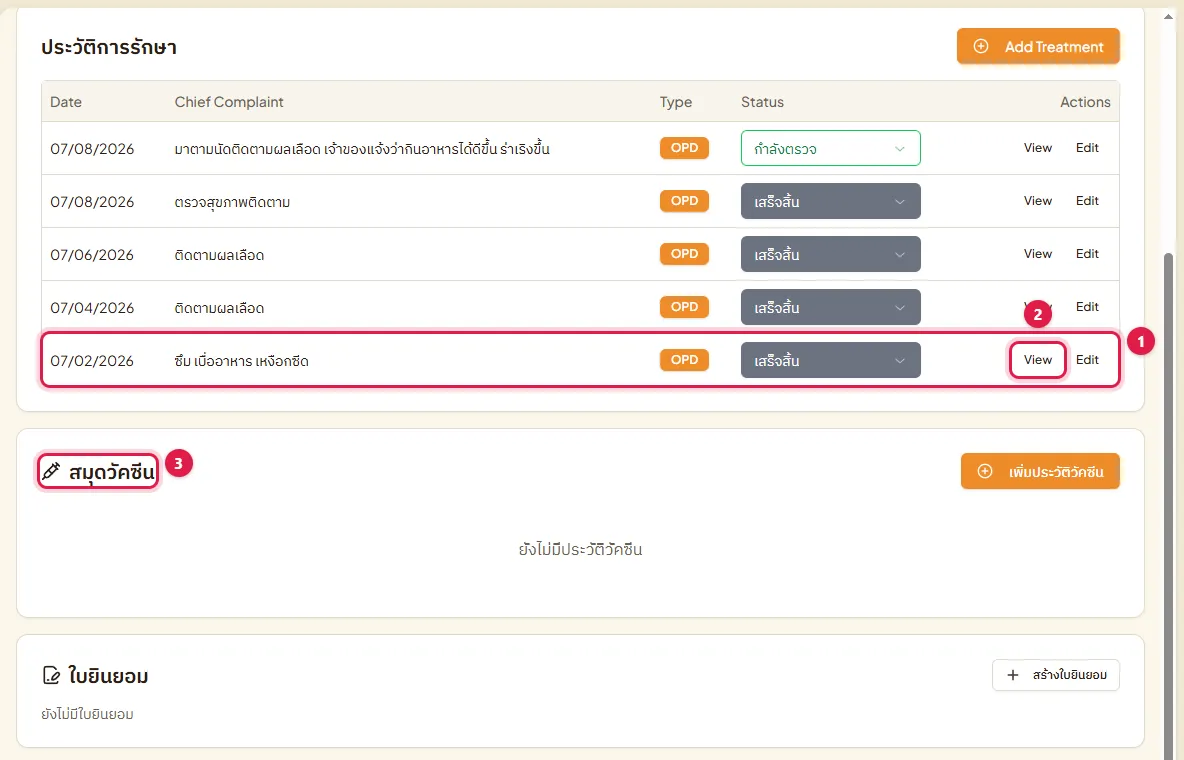Click the Date column header
1184x760 pixels.
point(66,102)
